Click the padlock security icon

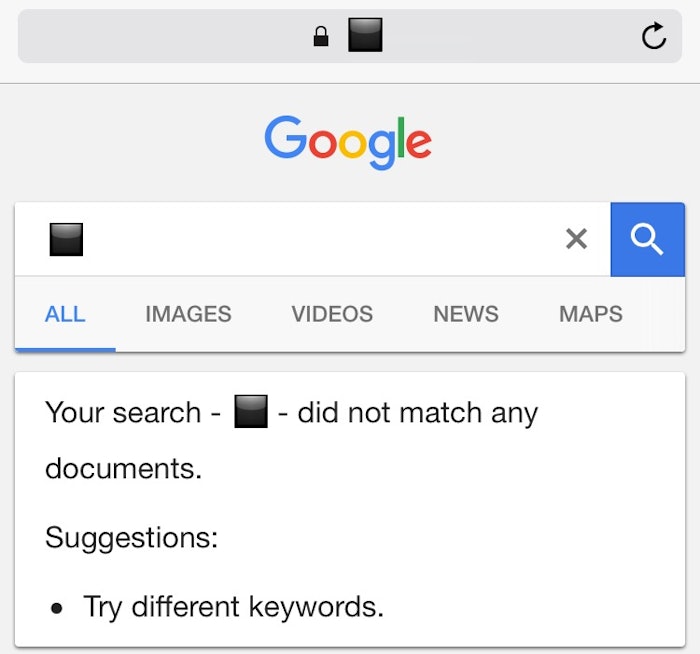tap(321, 38)
